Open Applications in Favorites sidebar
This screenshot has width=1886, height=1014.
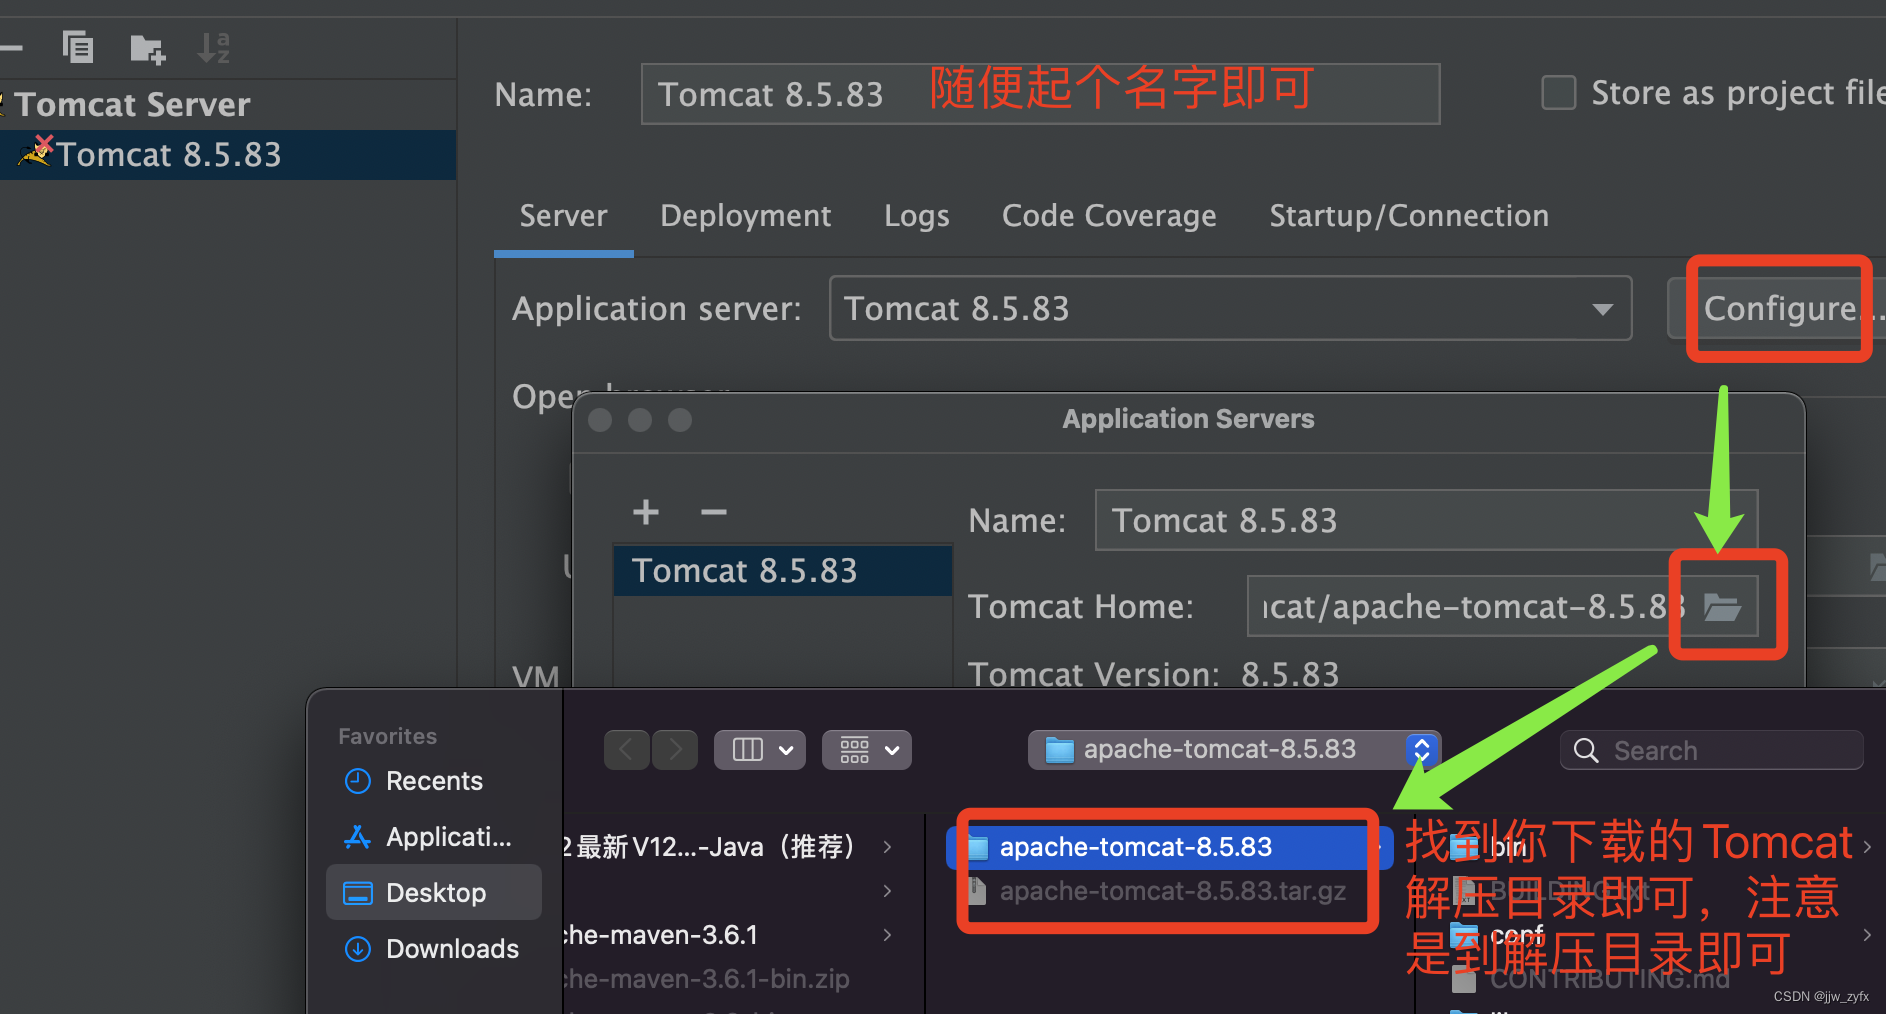coord(434,837)
